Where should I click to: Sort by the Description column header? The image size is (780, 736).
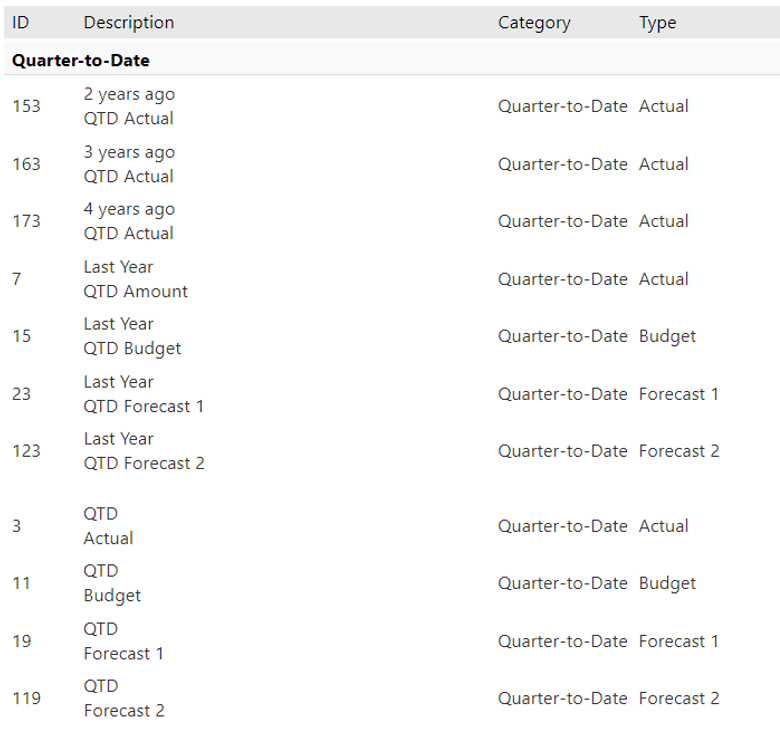pos(128,22)
